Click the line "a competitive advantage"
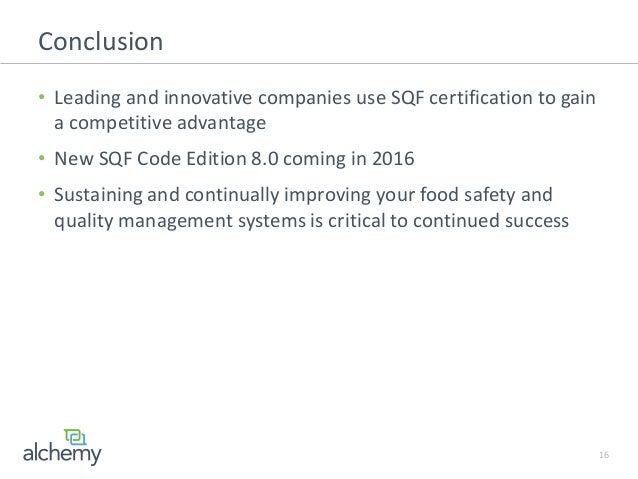This screenshot has width=638, height=479. 160,122
